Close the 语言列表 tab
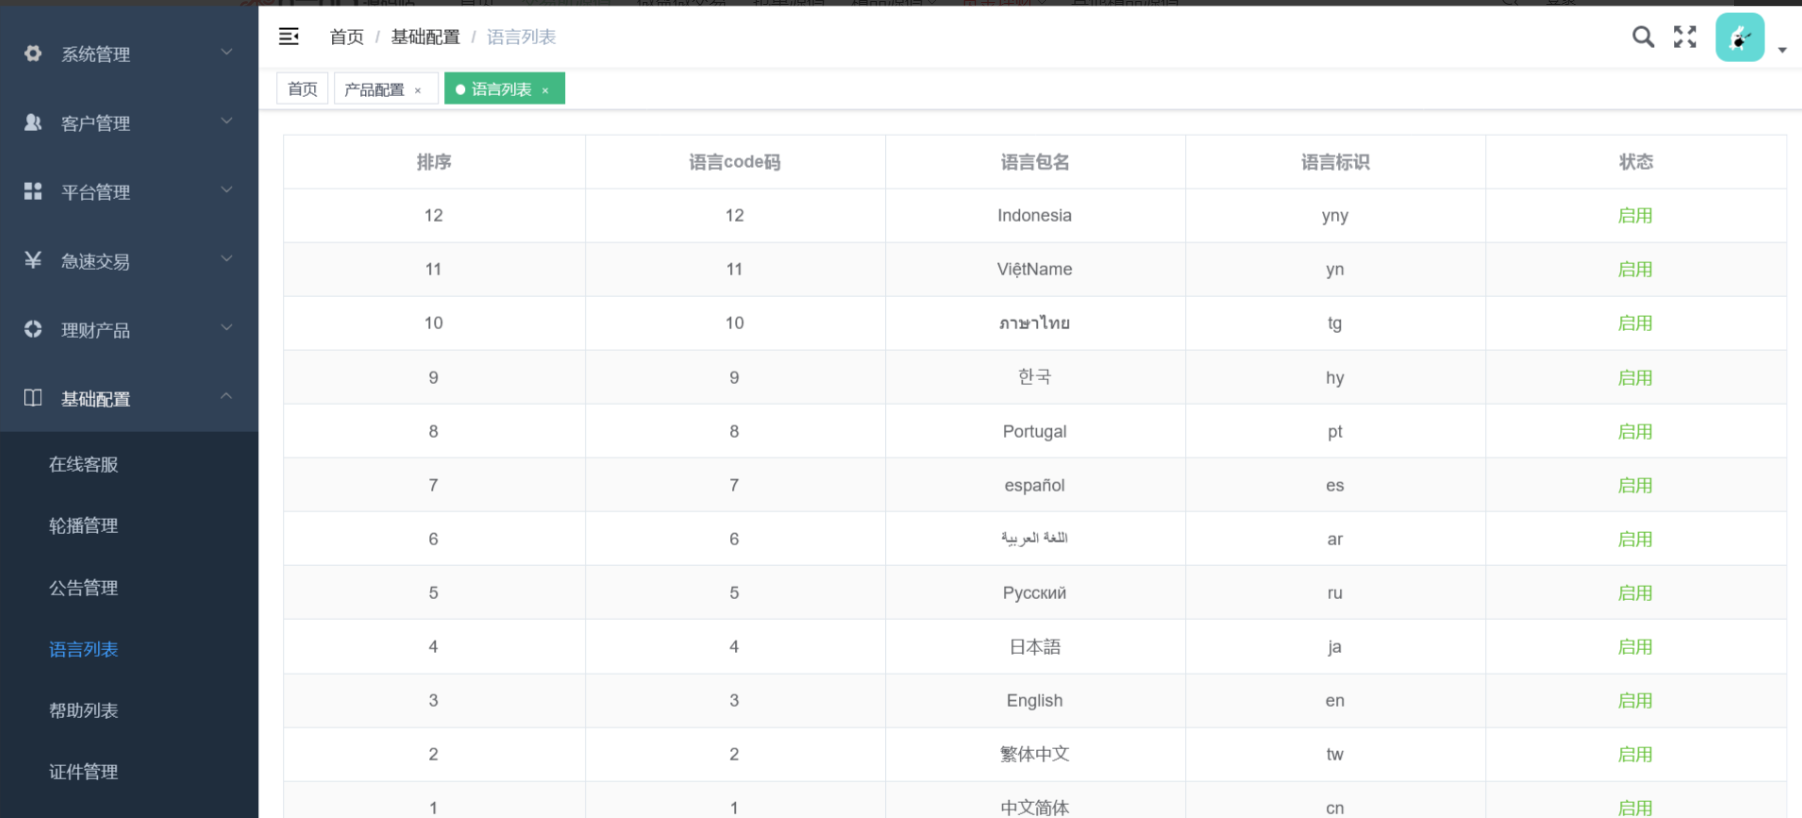This screenshot has height=818, width=1802. point(545,90)
